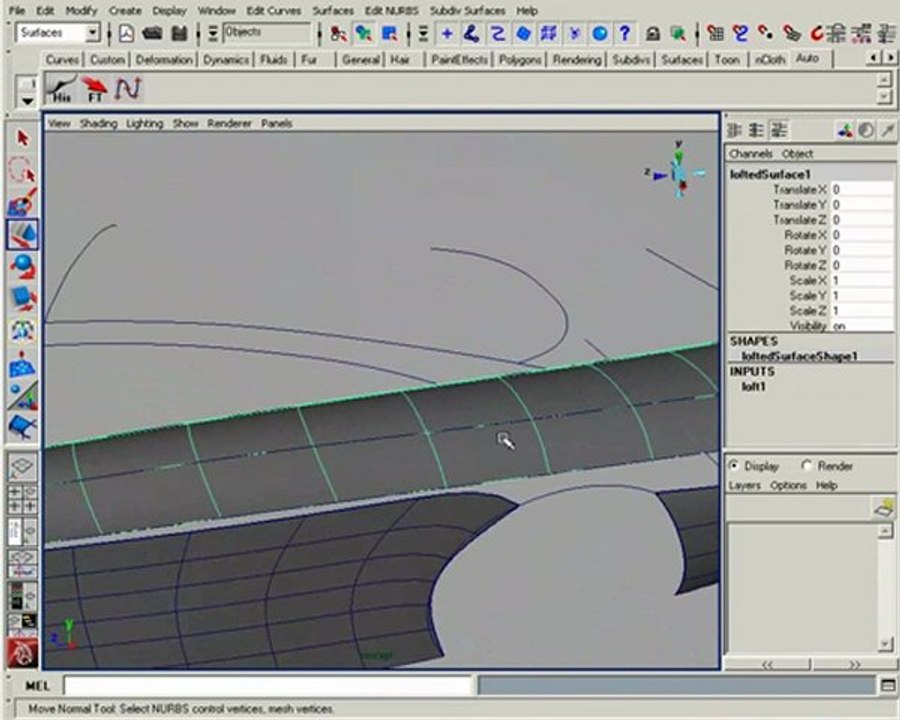Toggle Snap to View Planes

792,34
